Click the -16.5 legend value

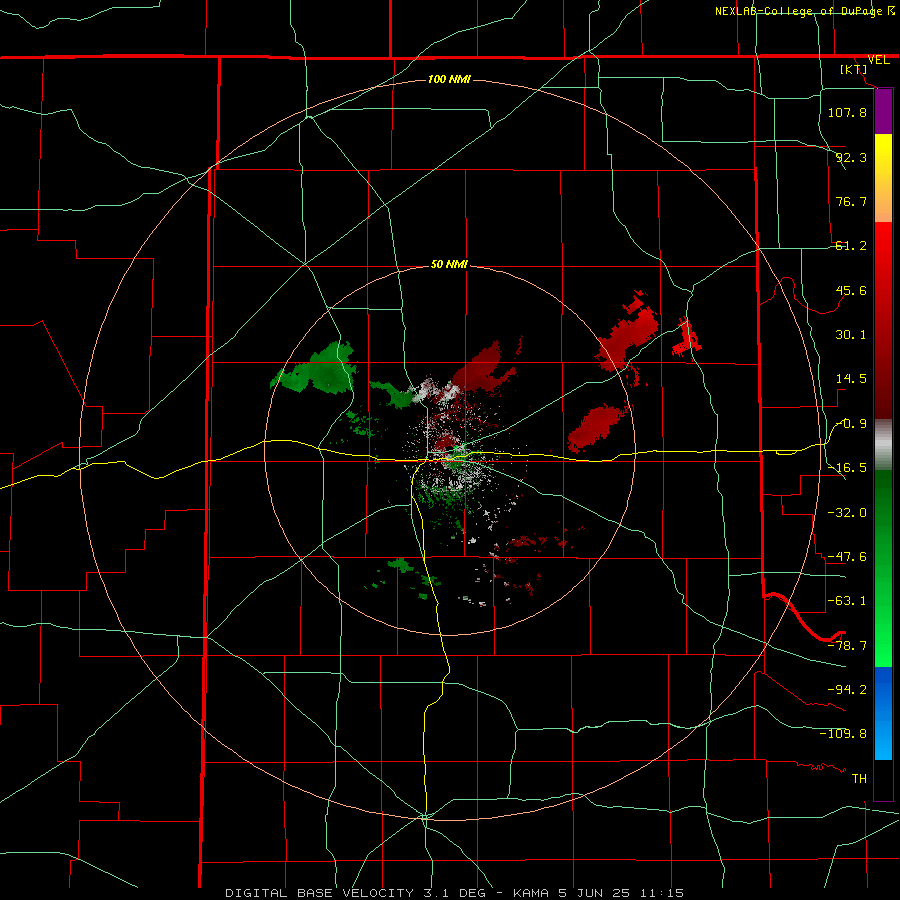(x=847, y=468)
